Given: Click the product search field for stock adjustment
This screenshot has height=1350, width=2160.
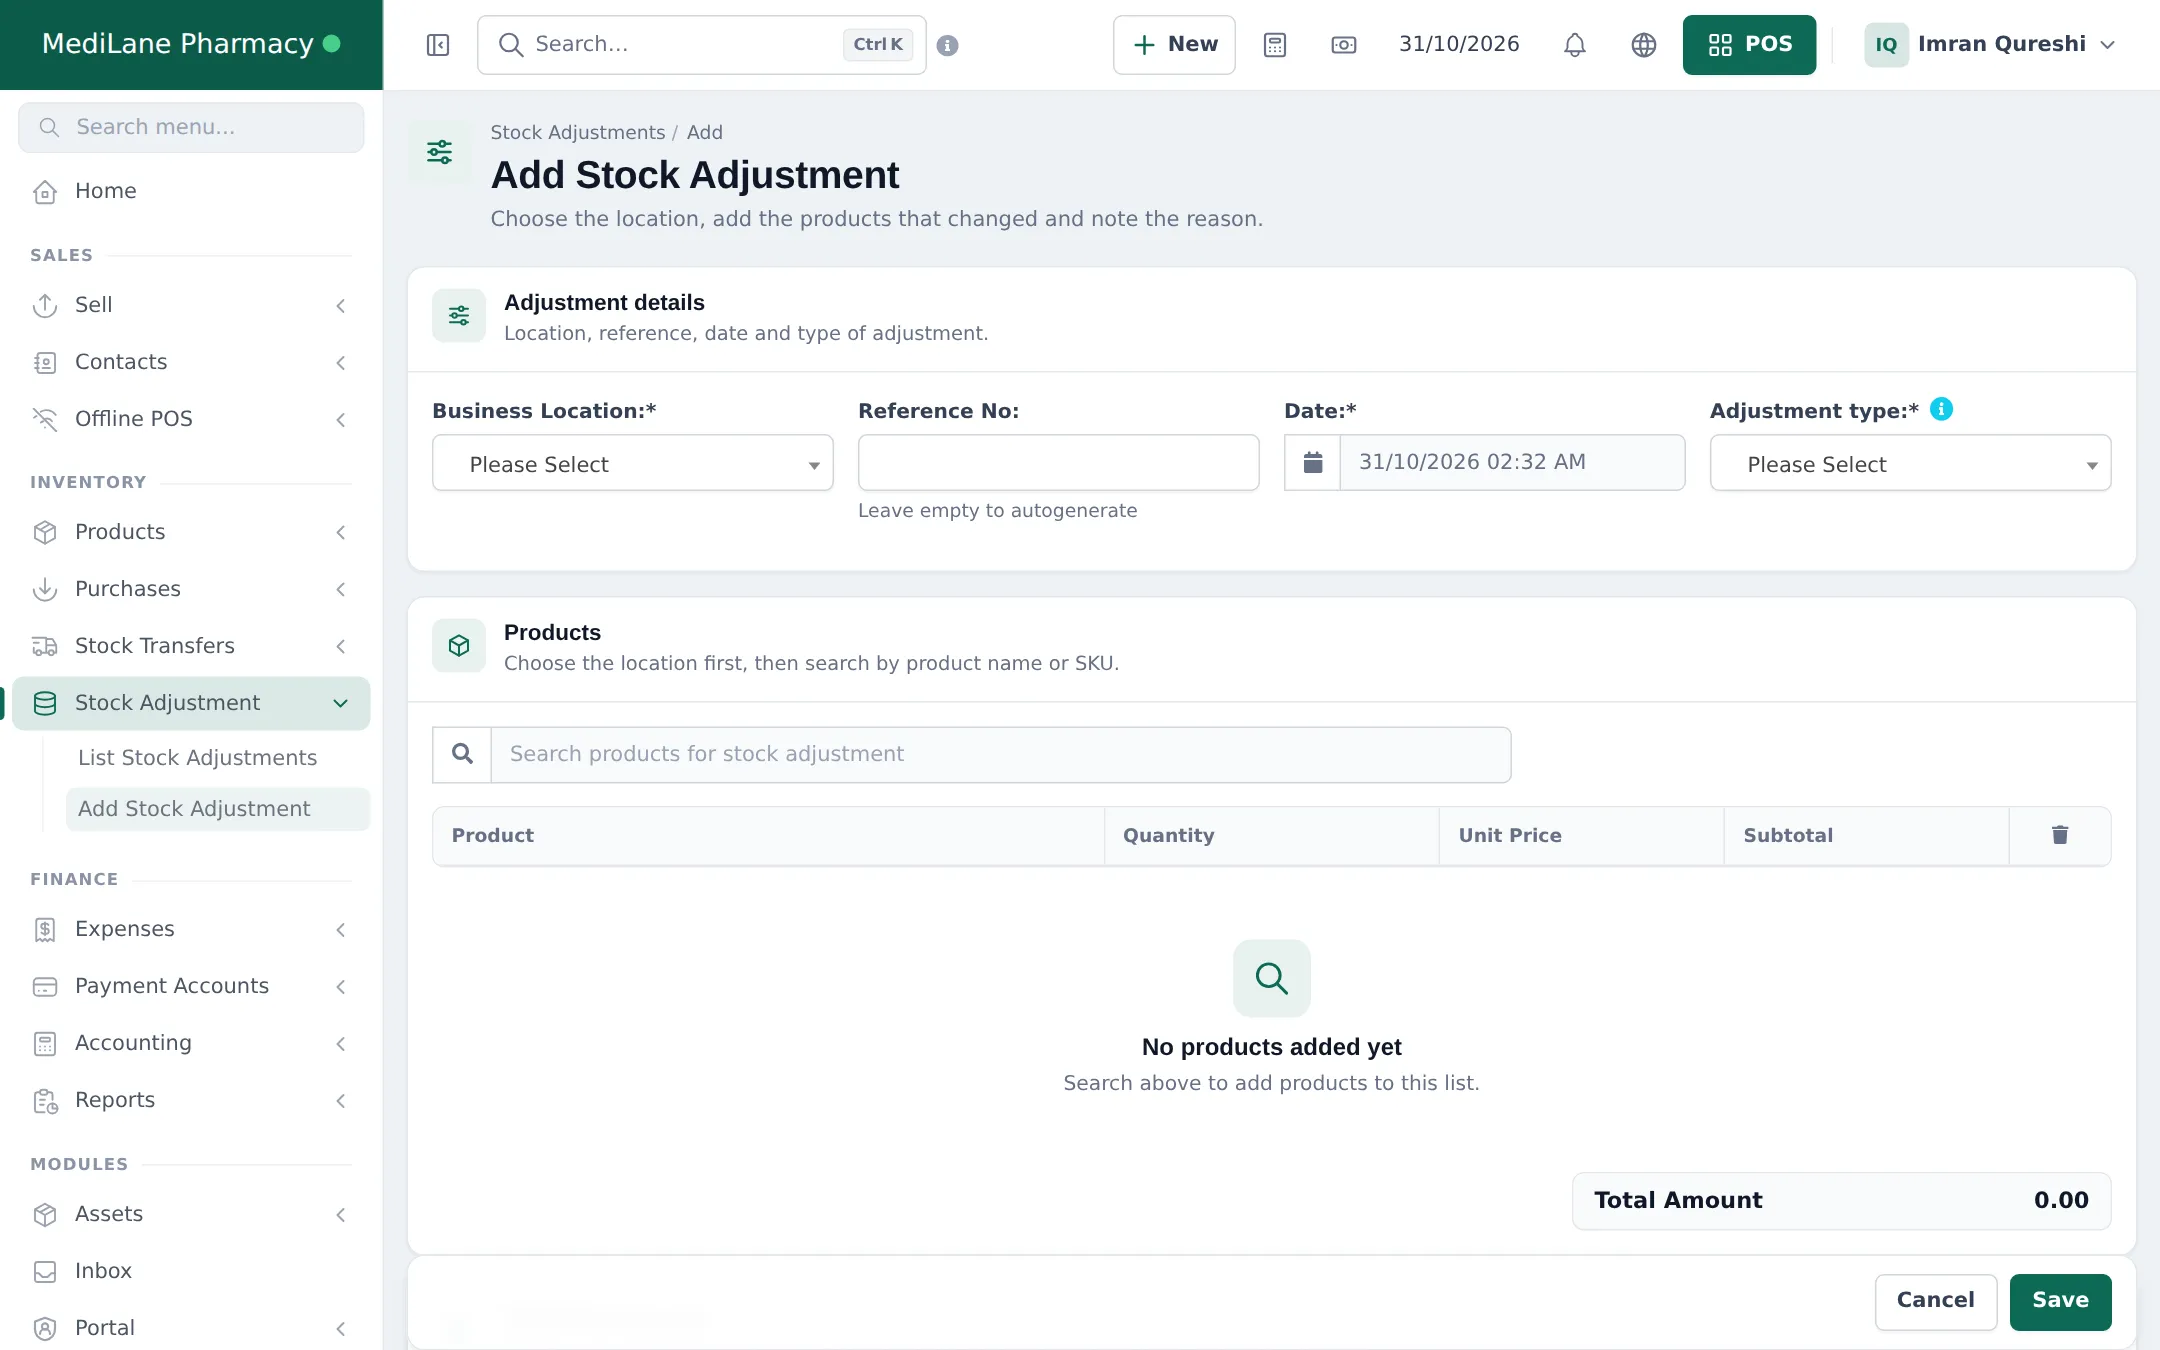Looking at the screenshot, I should pyautogui.click(x=1000, y=754).
